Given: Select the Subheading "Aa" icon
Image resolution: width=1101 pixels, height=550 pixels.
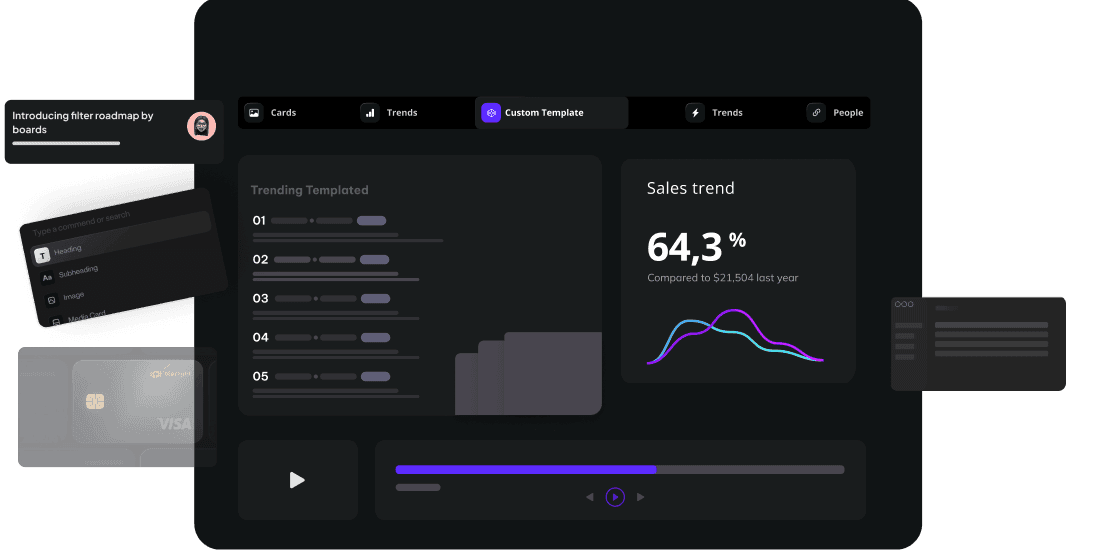Looking at the screenshot, I should (47, 277).
